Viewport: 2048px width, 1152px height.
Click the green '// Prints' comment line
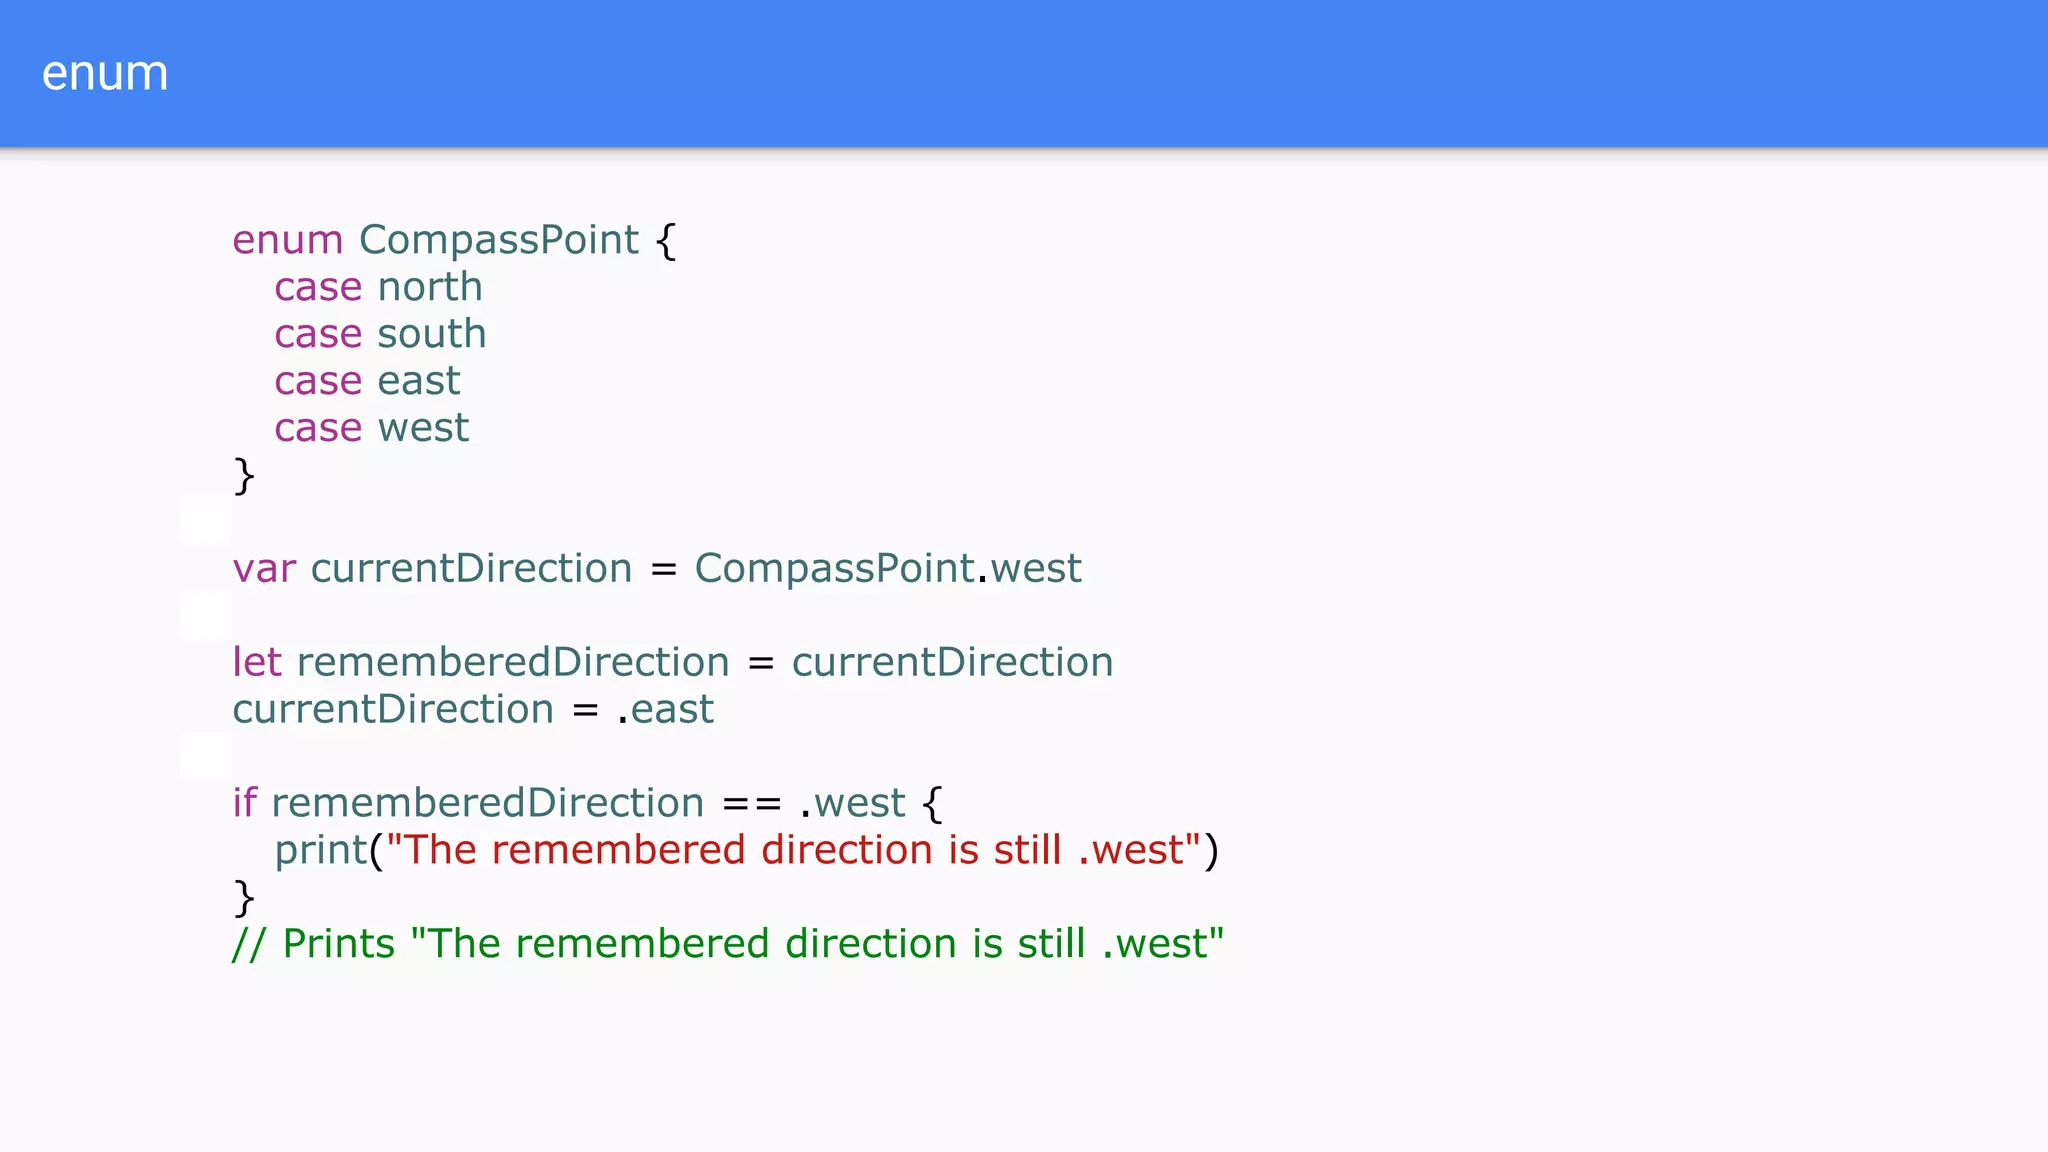727,944
